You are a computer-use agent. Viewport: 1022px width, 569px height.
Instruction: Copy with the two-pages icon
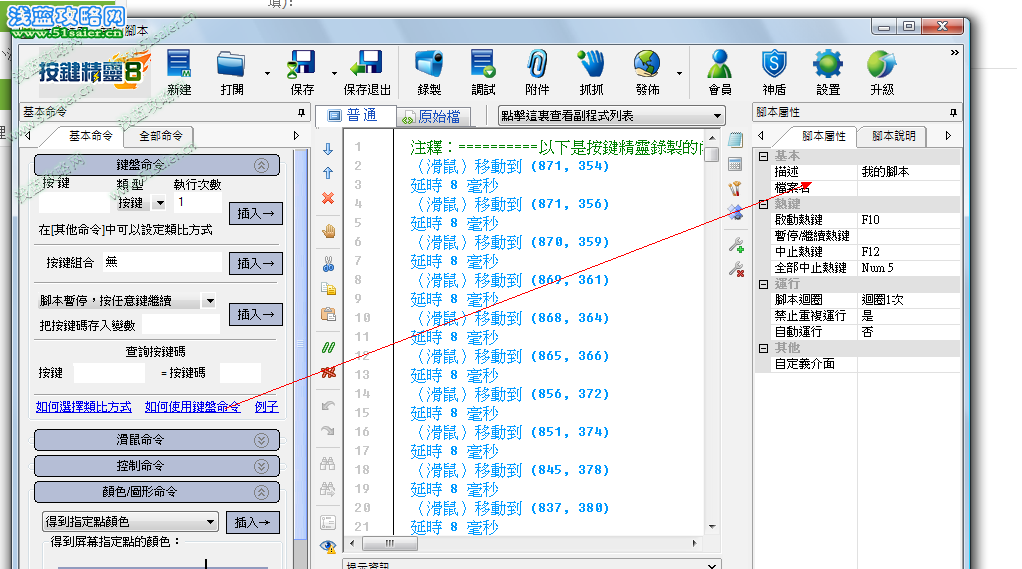(328, 288)
